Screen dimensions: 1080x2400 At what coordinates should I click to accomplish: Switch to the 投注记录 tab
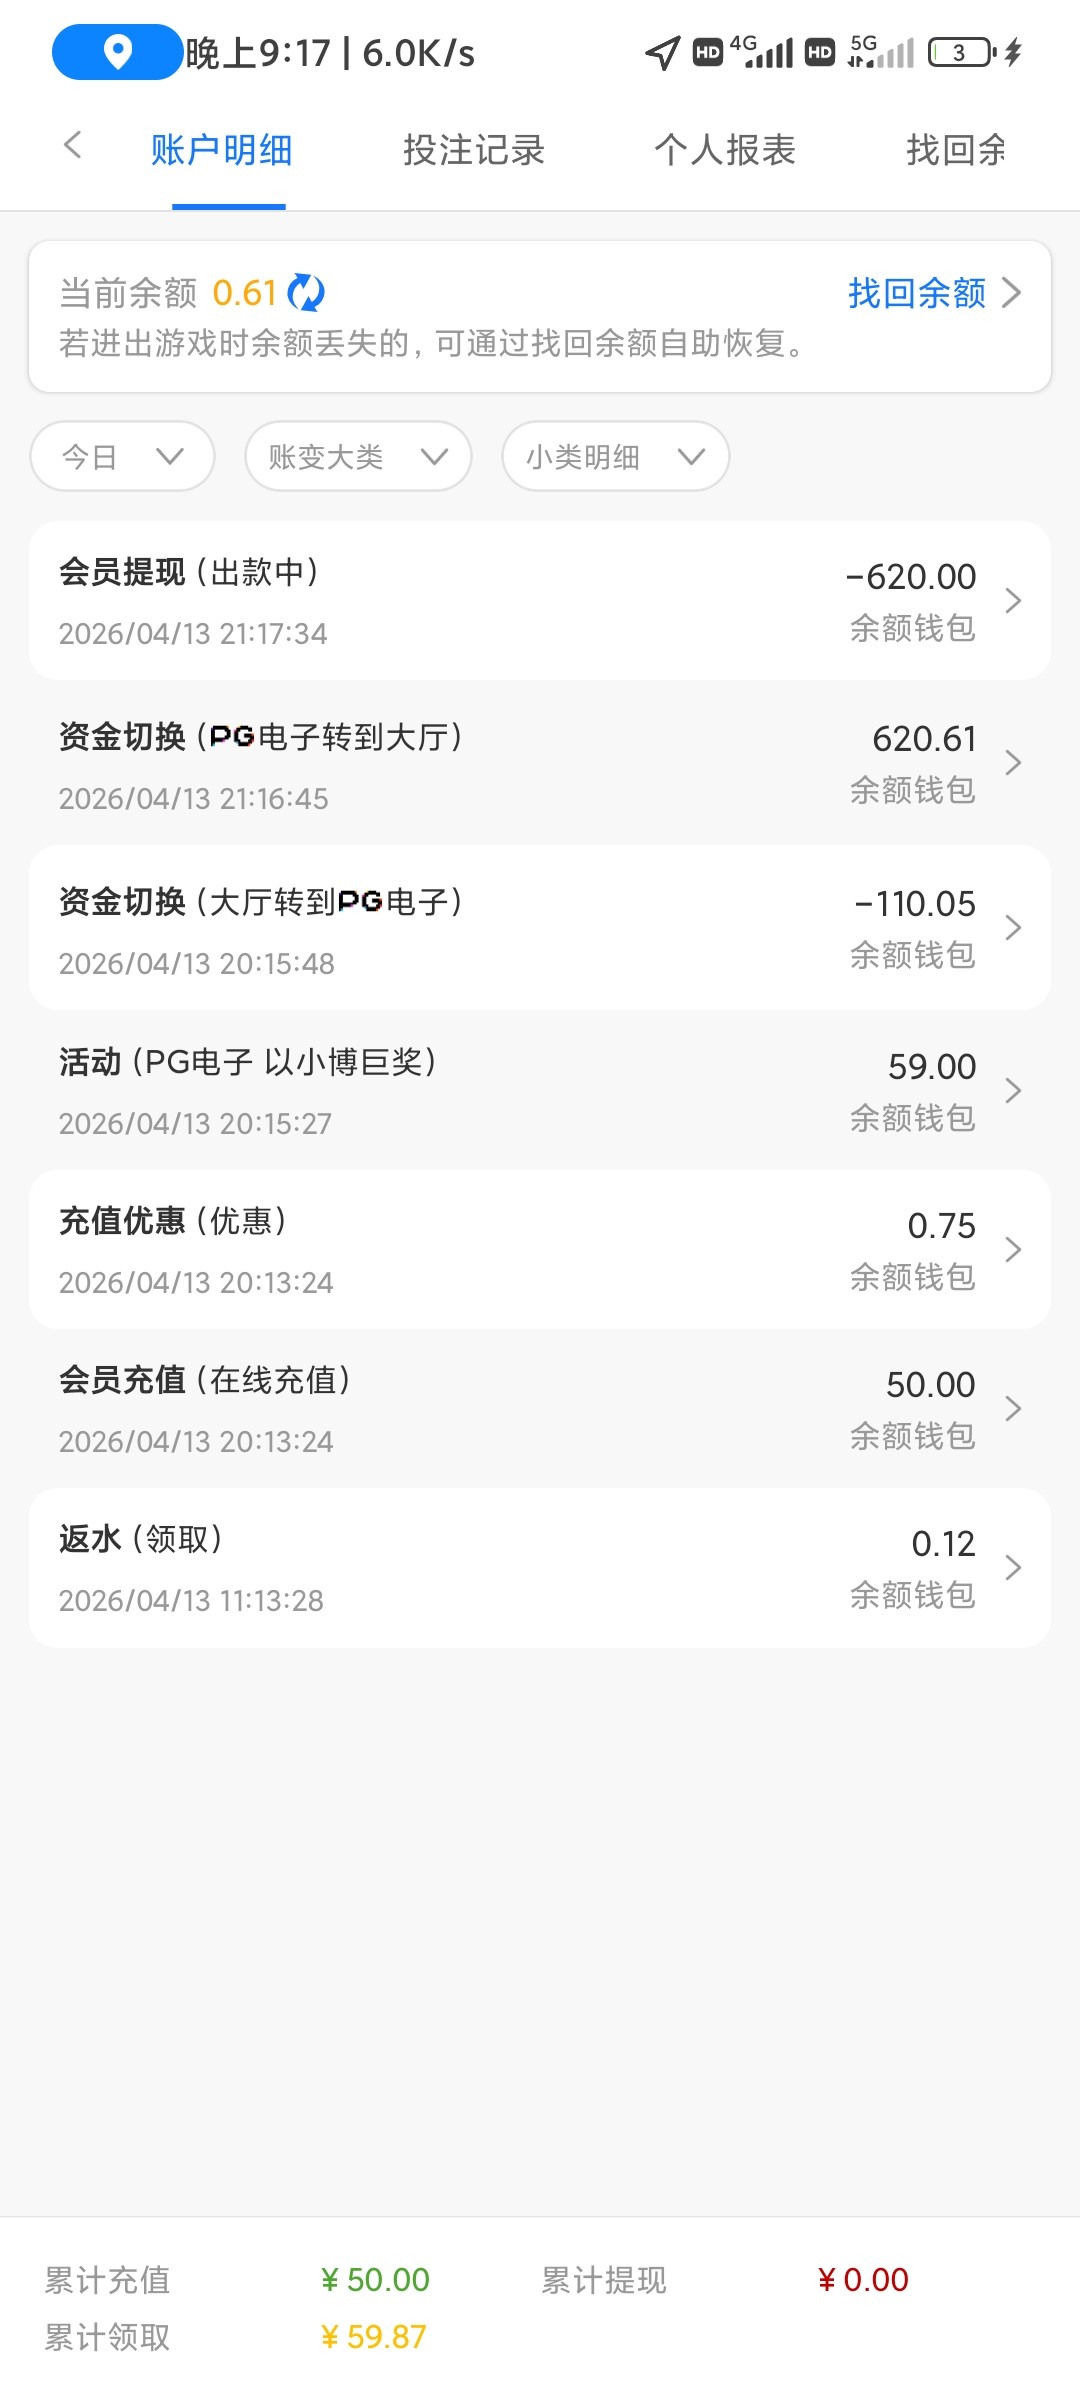click(474, 150)
